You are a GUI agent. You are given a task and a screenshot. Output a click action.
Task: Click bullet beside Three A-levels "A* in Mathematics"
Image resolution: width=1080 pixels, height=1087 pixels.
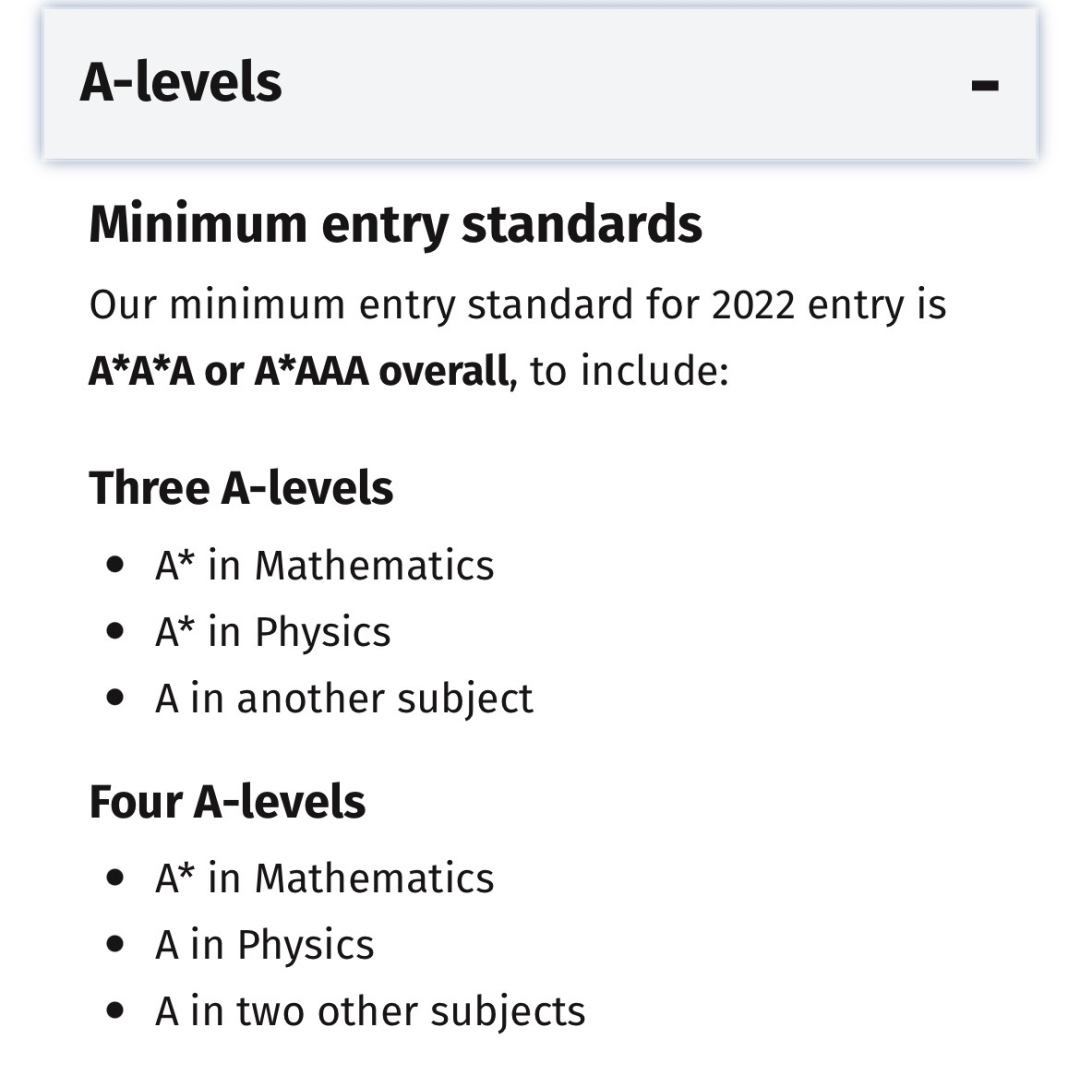(x=118, y=565)
